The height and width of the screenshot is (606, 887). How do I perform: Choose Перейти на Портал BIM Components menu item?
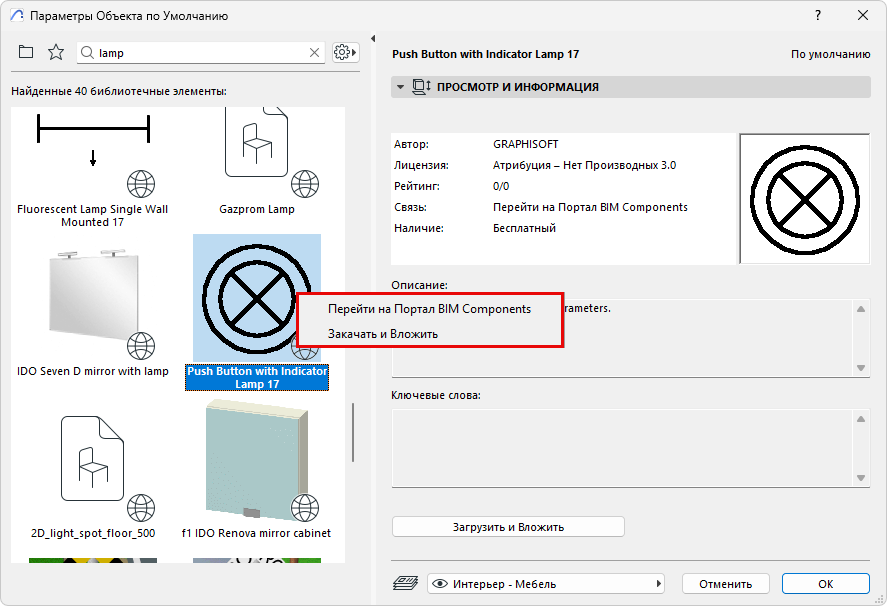coord(429,309)
